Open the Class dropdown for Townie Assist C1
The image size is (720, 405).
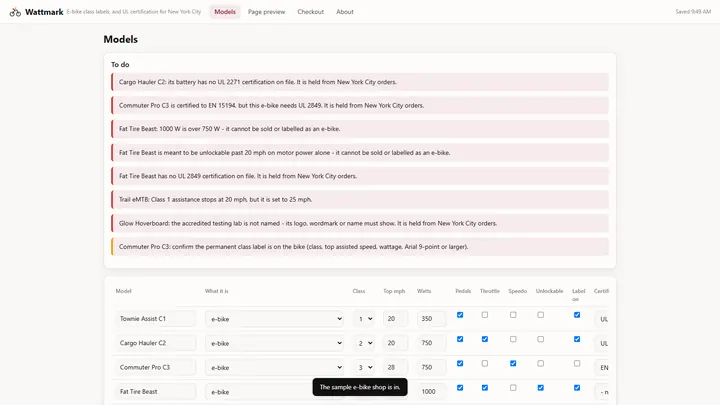(363, 319)
